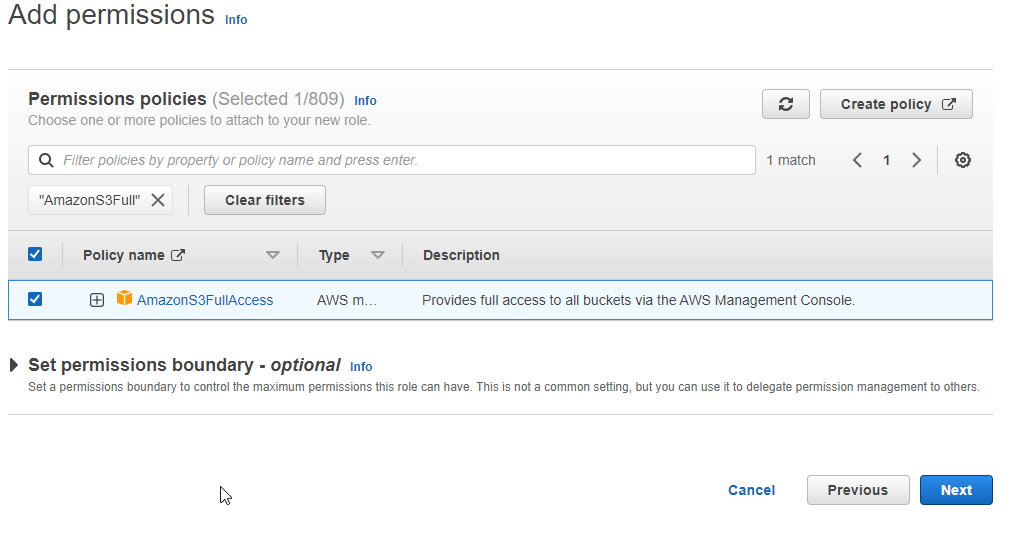Expand AmazonS3FullAccess policy details

(x=97, y=300)
